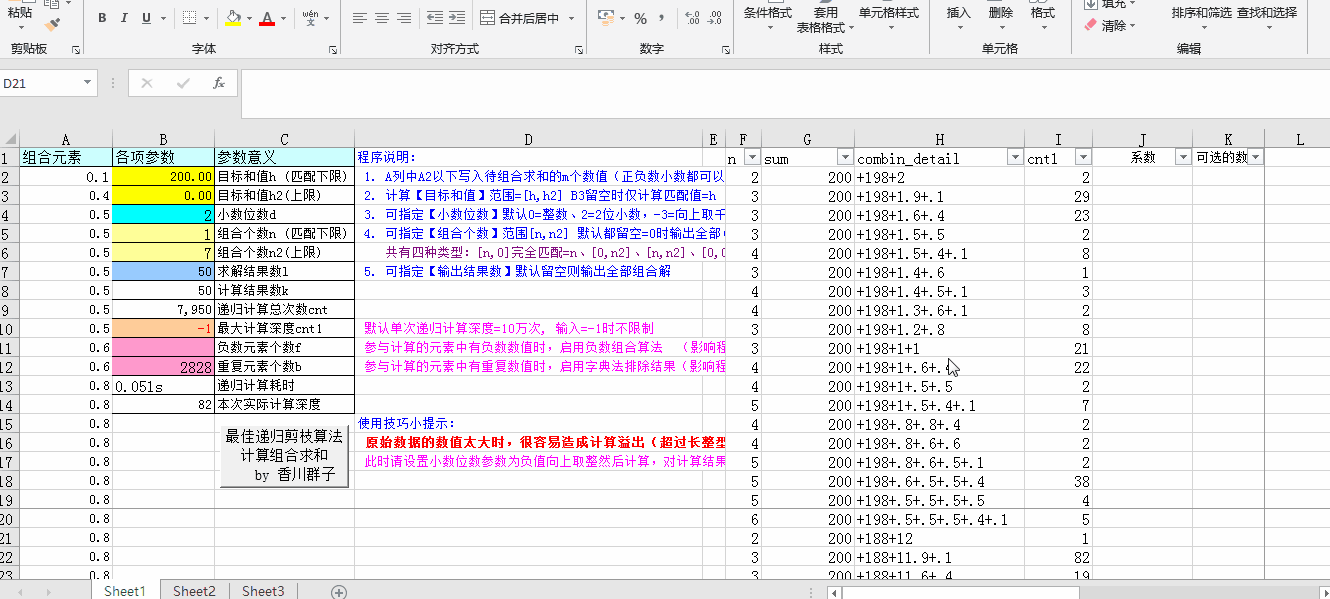Screen dimensions: 1330x599
Task: Align text right in the alignment group
Action: point(403,18)
